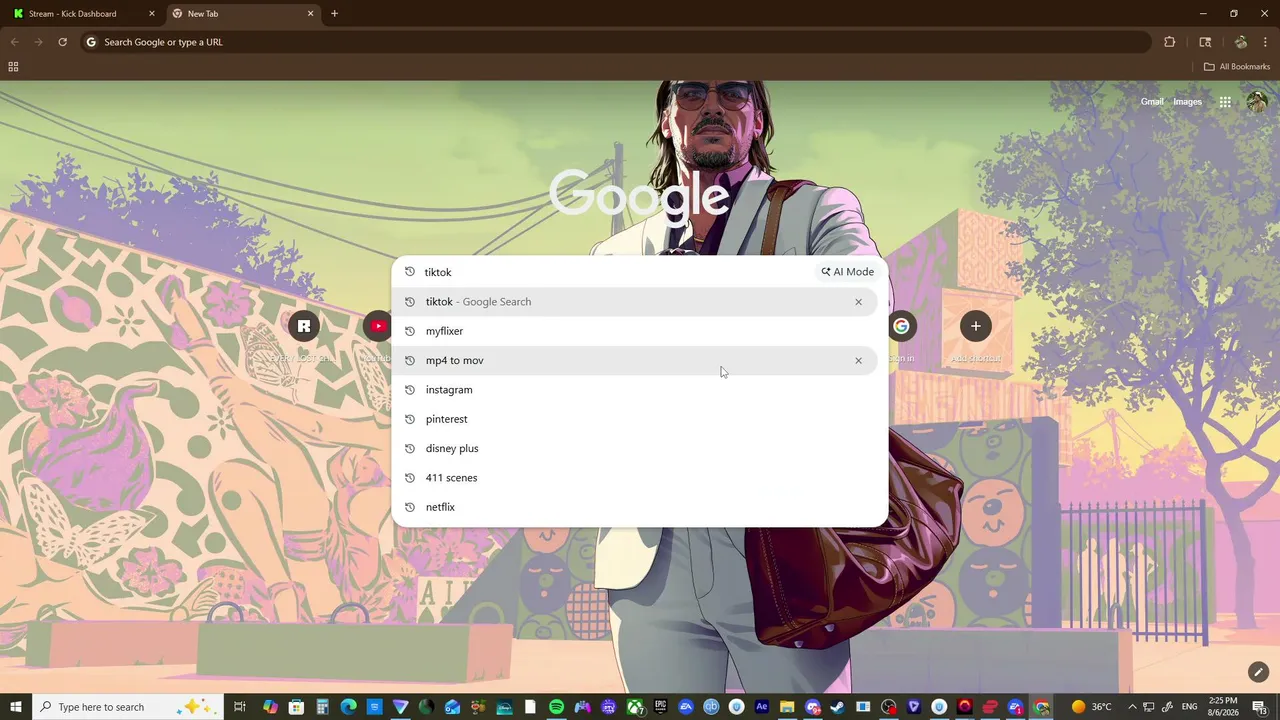
Task: Open OBS Studio from the taskbar
Action: [889, 707]
